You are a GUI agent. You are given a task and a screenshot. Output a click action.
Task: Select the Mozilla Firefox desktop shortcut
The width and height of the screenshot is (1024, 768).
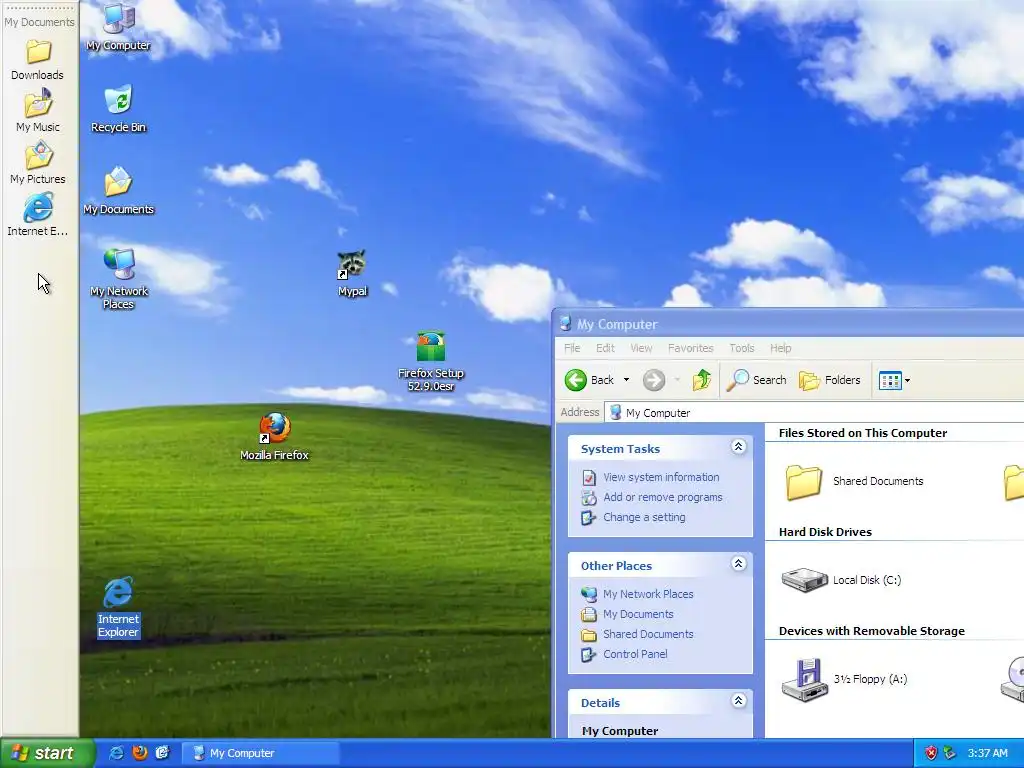point(274,436)
